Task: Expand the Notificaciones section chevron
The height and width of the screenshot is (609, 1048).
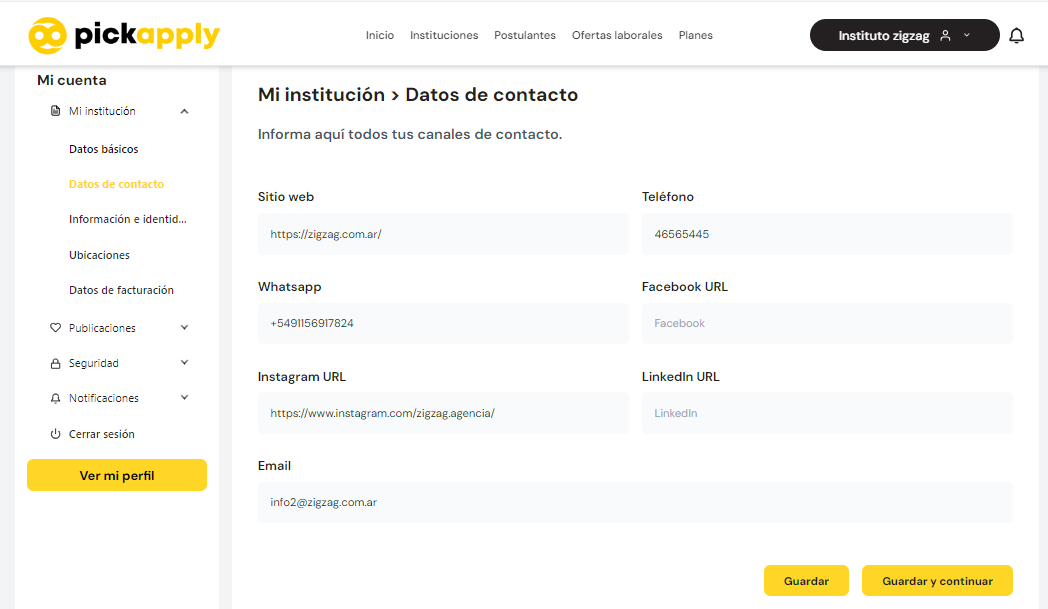Action: pyautogui.click(x=184, y=398)
